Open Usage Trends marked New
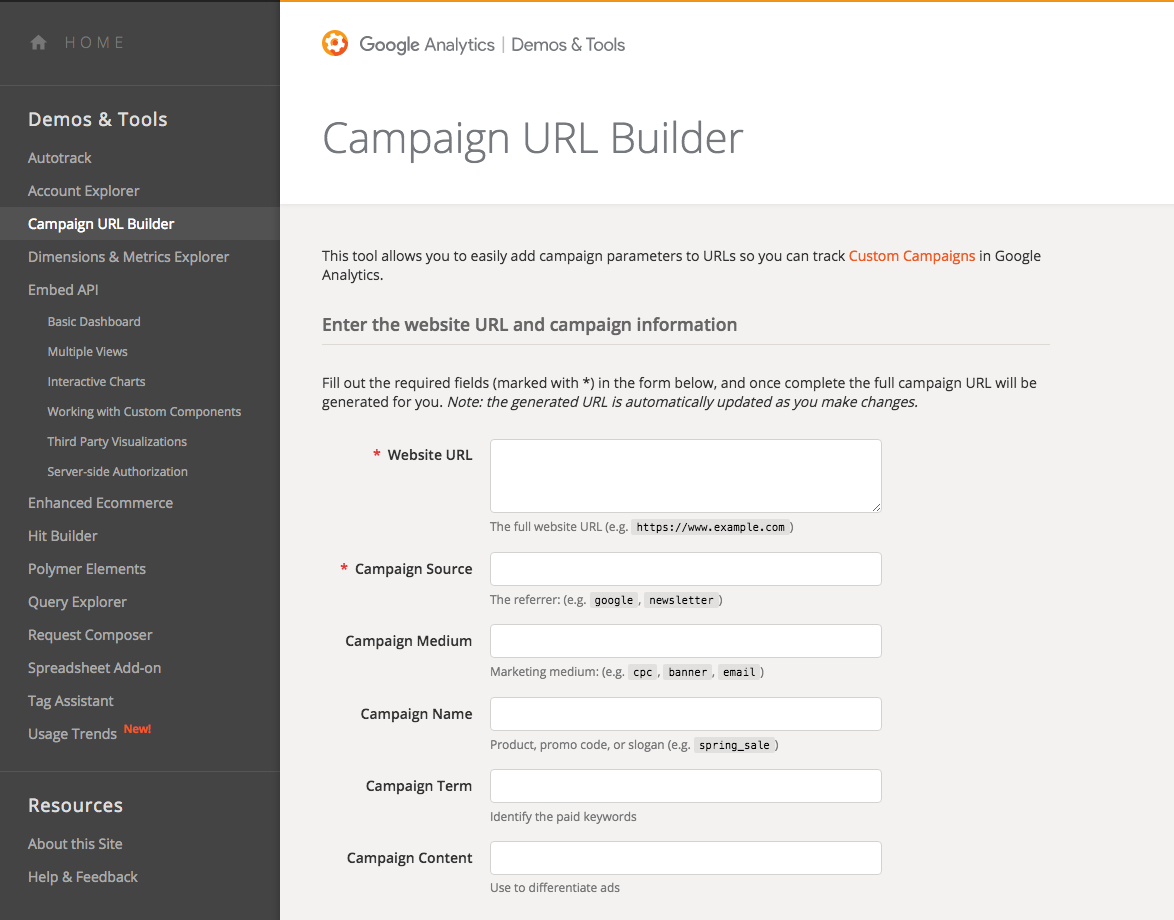This screenshot has height=920, width=1174. click(x=72, y=734)
